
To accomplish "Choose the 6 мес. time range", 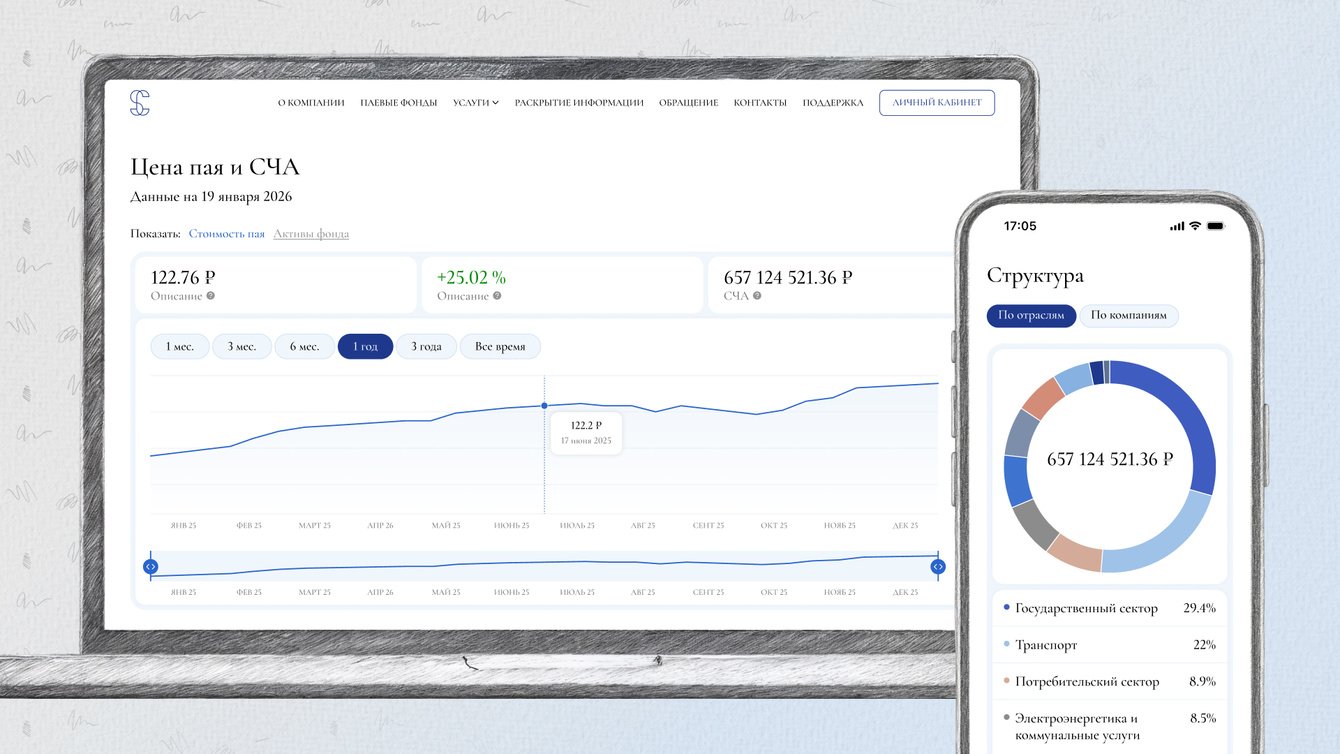I will tap(305, 347).
